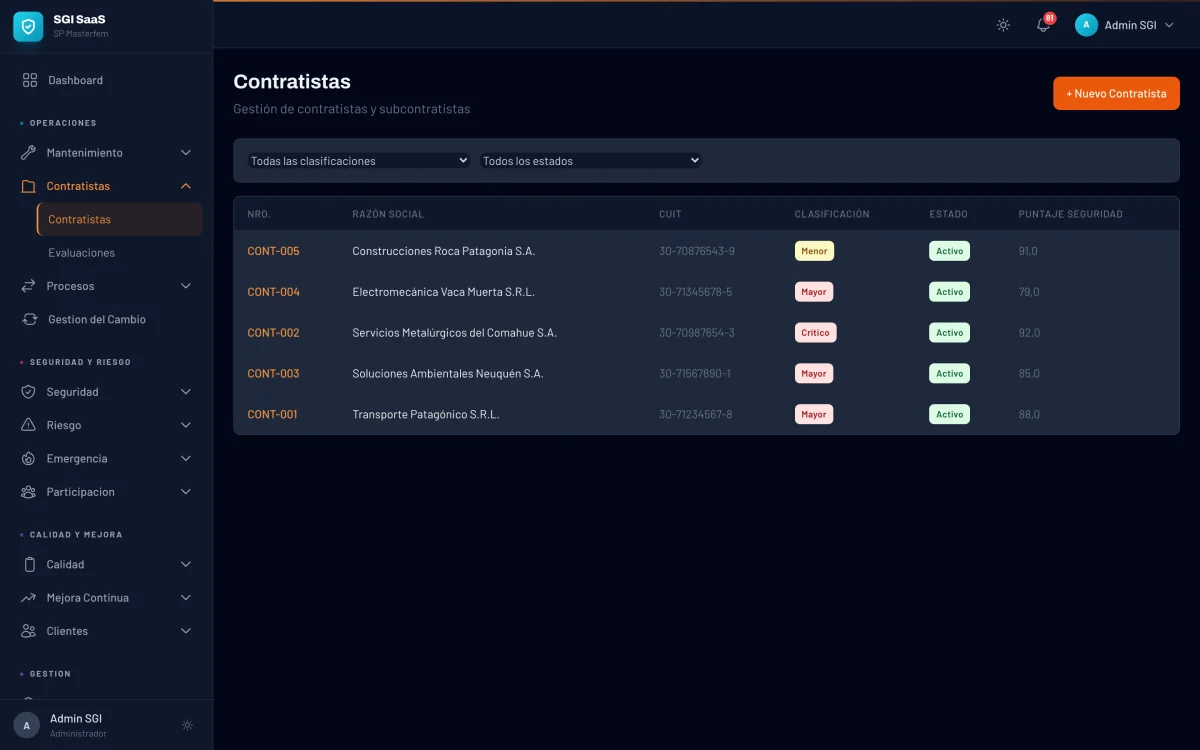This screenshot has width=1200, height=750.
Task: Toggle light theme with top bar sun icon
Action: [x=1003, y=26]
